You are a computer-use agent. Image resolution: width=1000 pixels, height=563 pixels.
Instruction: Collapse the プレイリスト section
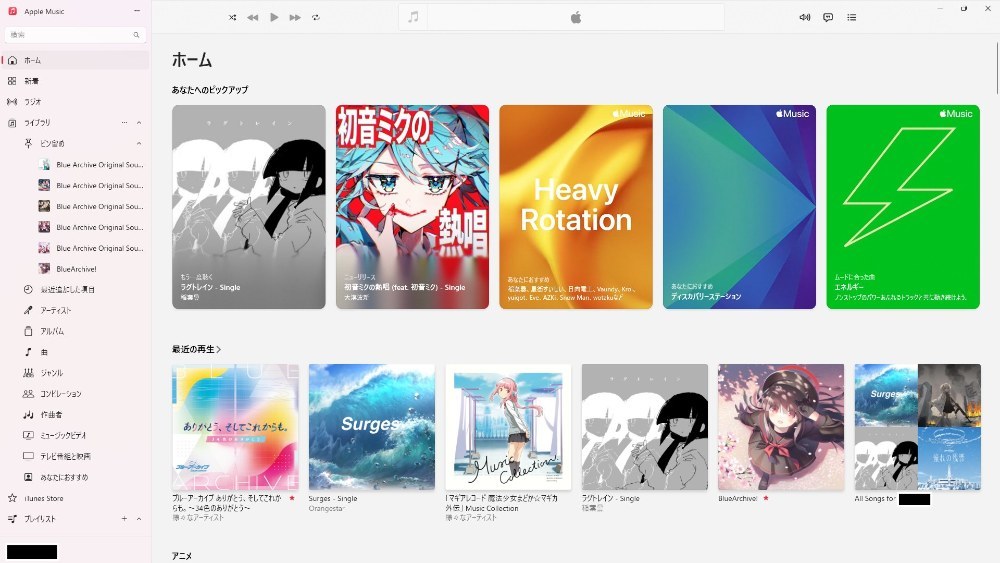139,519
